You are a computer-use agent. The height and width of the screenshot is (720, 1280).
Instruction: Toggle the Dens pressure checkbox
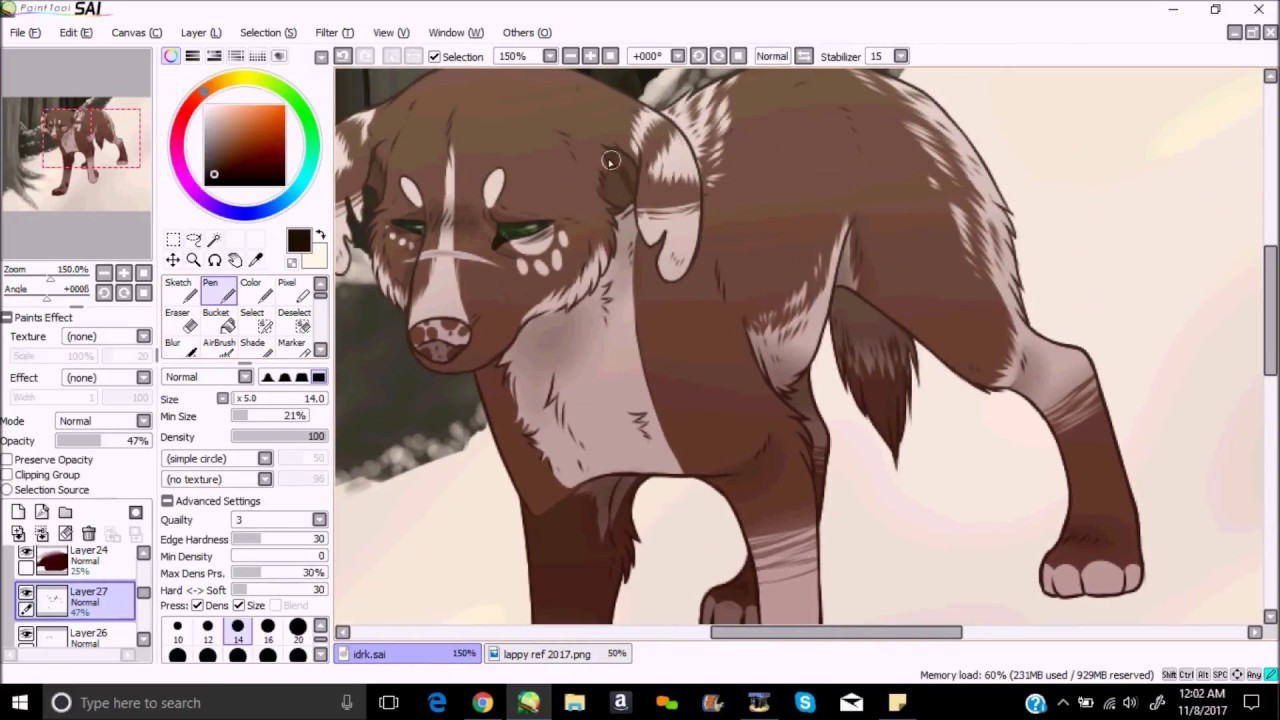197,606
